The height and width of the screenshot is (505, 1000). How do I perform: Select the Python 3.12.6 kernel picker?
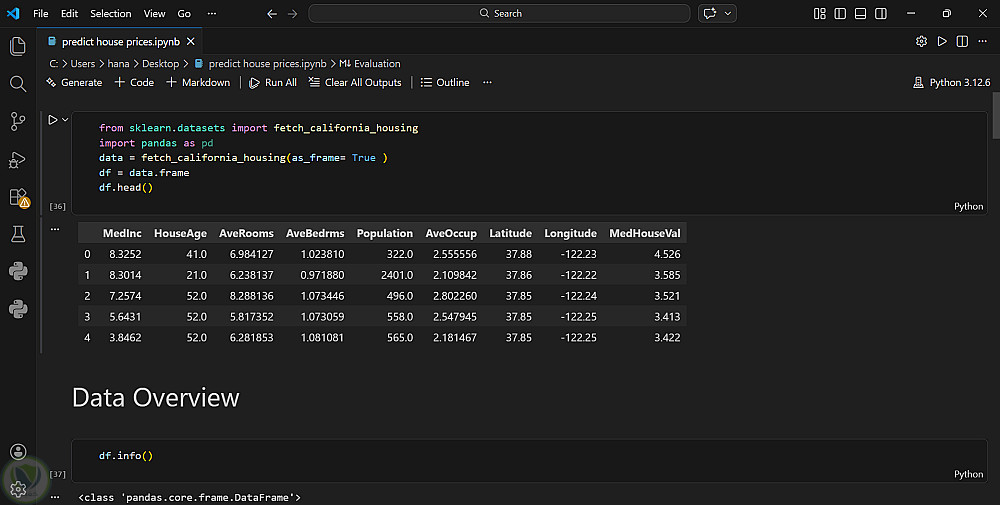[x=951, y=83]
